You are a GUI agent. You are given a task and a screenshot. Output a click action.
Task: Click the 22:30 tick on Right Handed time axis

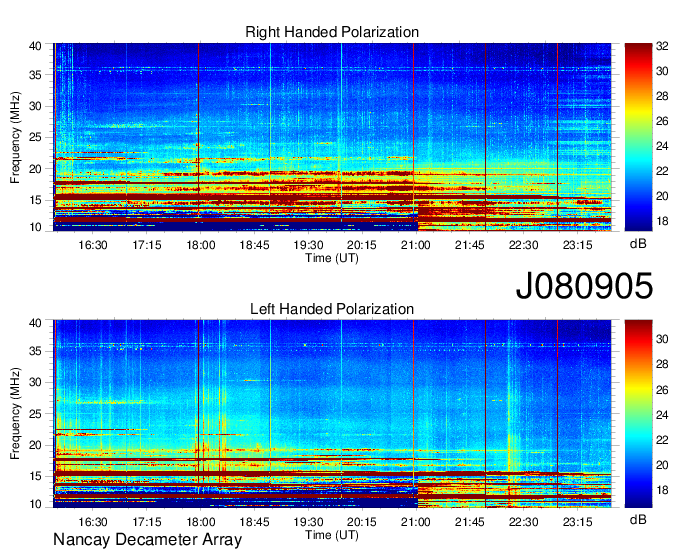click(523, 245)
